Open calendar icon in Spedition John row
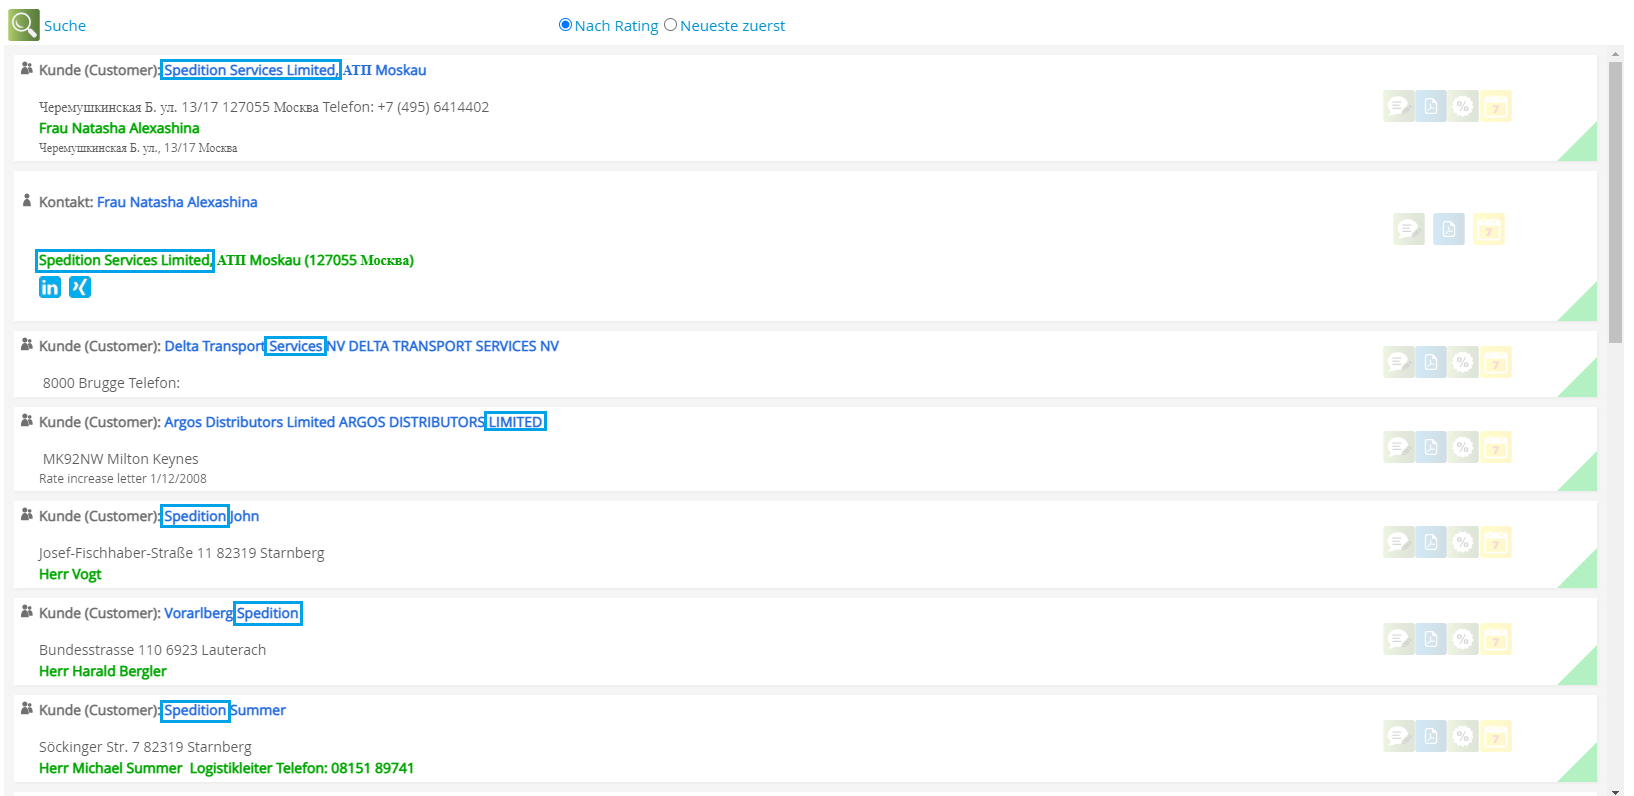 tap(1496, 542)
